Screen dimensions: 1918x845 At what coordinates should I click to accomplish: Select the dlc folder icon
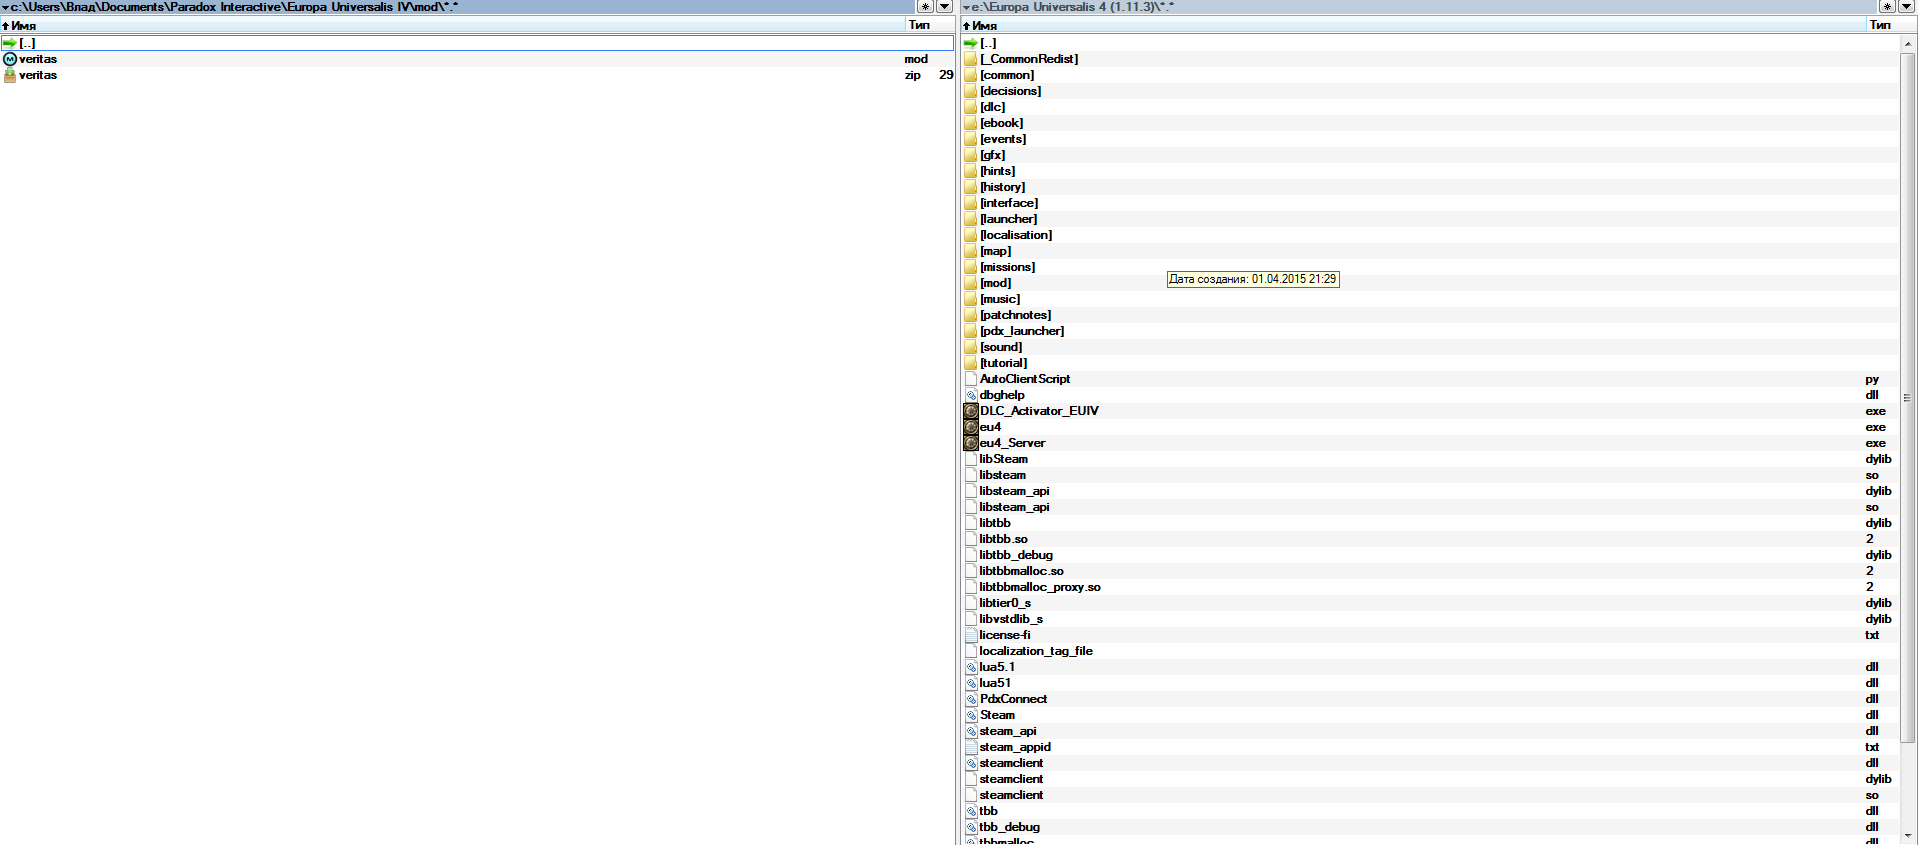pyautogui.click(x=971, y=107)
